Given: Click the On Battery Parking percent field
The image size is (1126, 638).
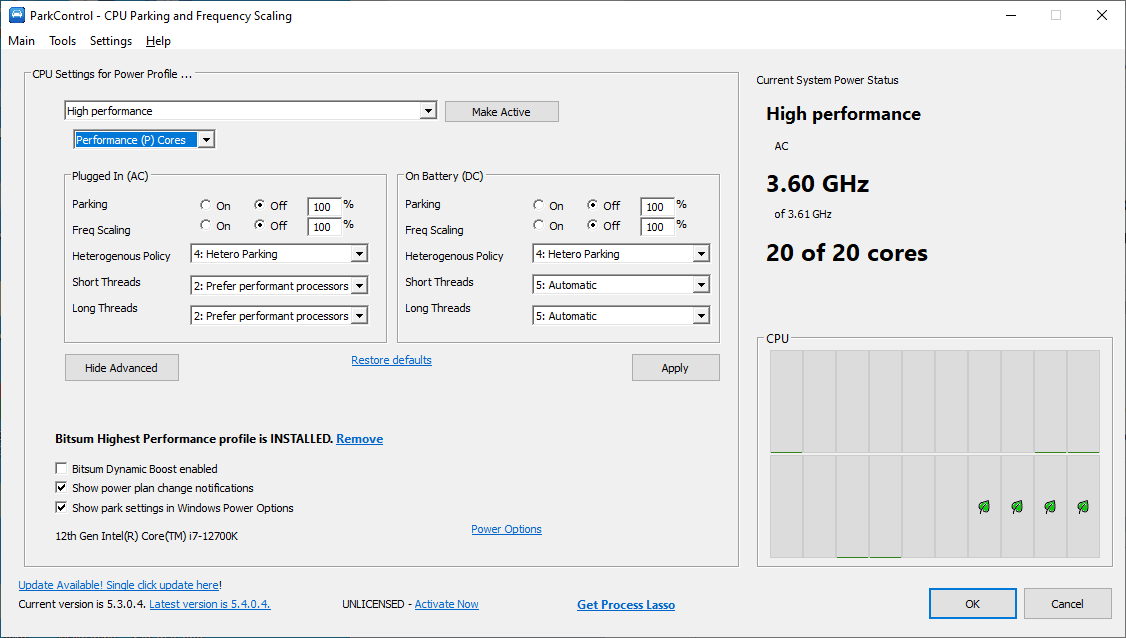Looking at the screenshot, I should pos(657,207).
